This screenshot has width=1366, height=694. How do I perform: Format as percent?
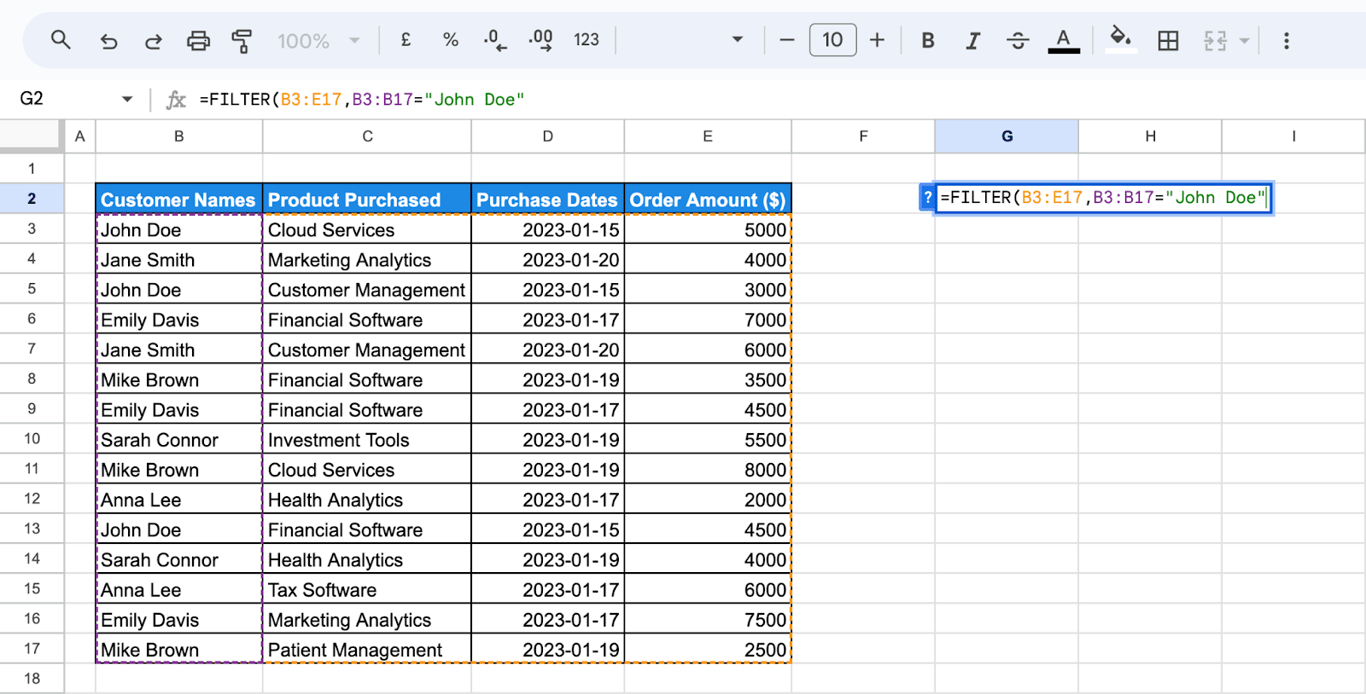[450, 40]
